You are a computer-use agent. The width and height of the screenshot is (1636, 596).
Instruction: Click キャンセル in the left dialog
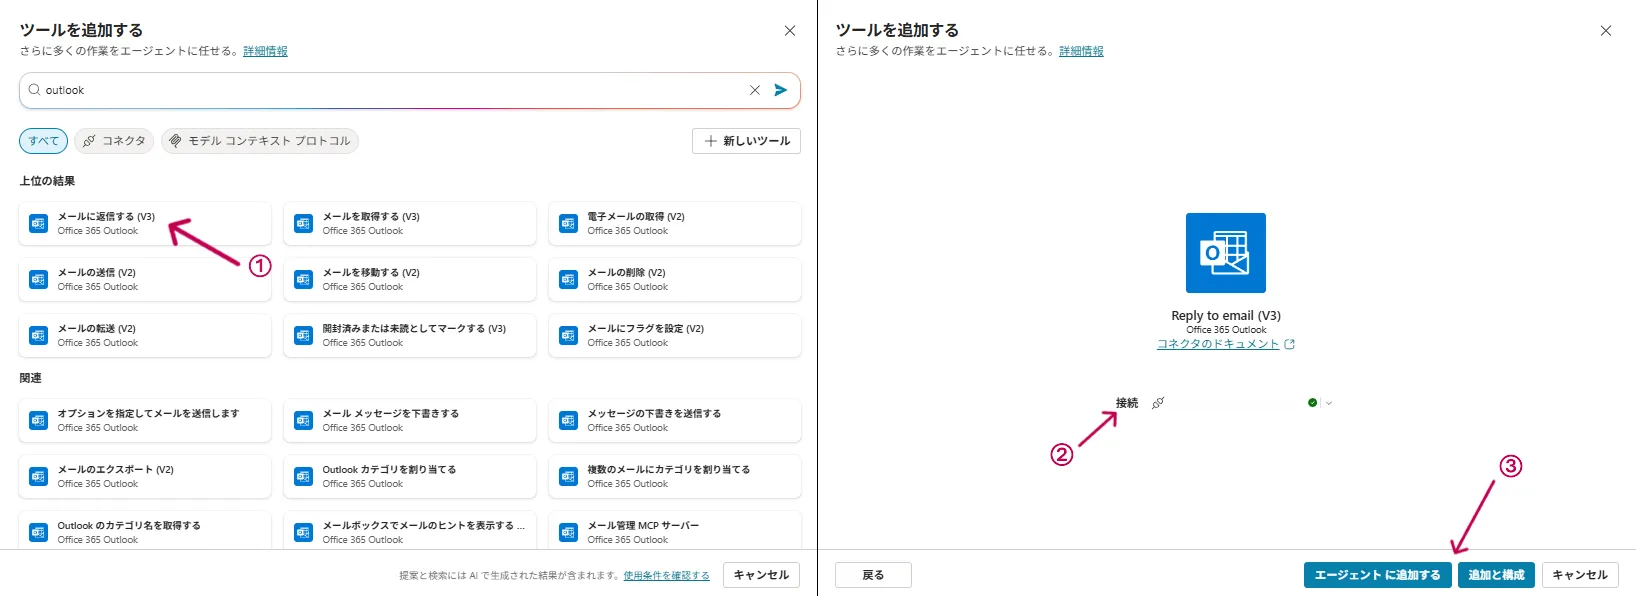761,575
